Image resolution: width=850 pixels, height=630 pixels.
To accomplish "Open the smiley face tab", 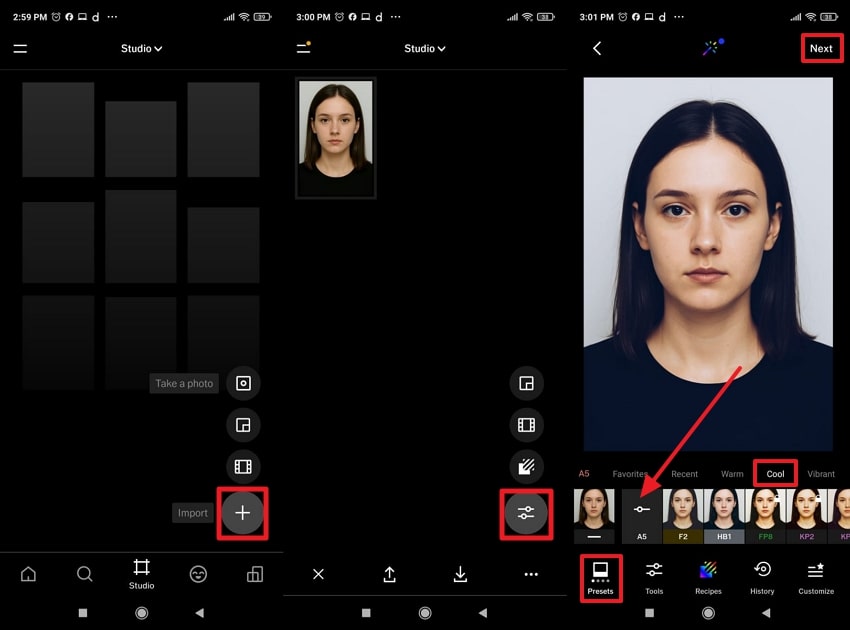I will 198,574.
